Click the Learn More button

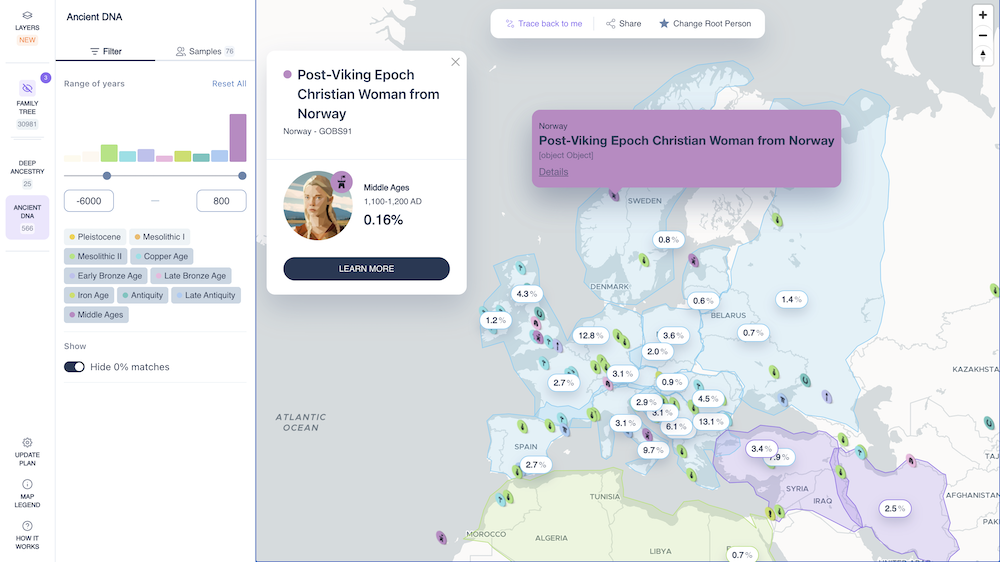point(366,269)
